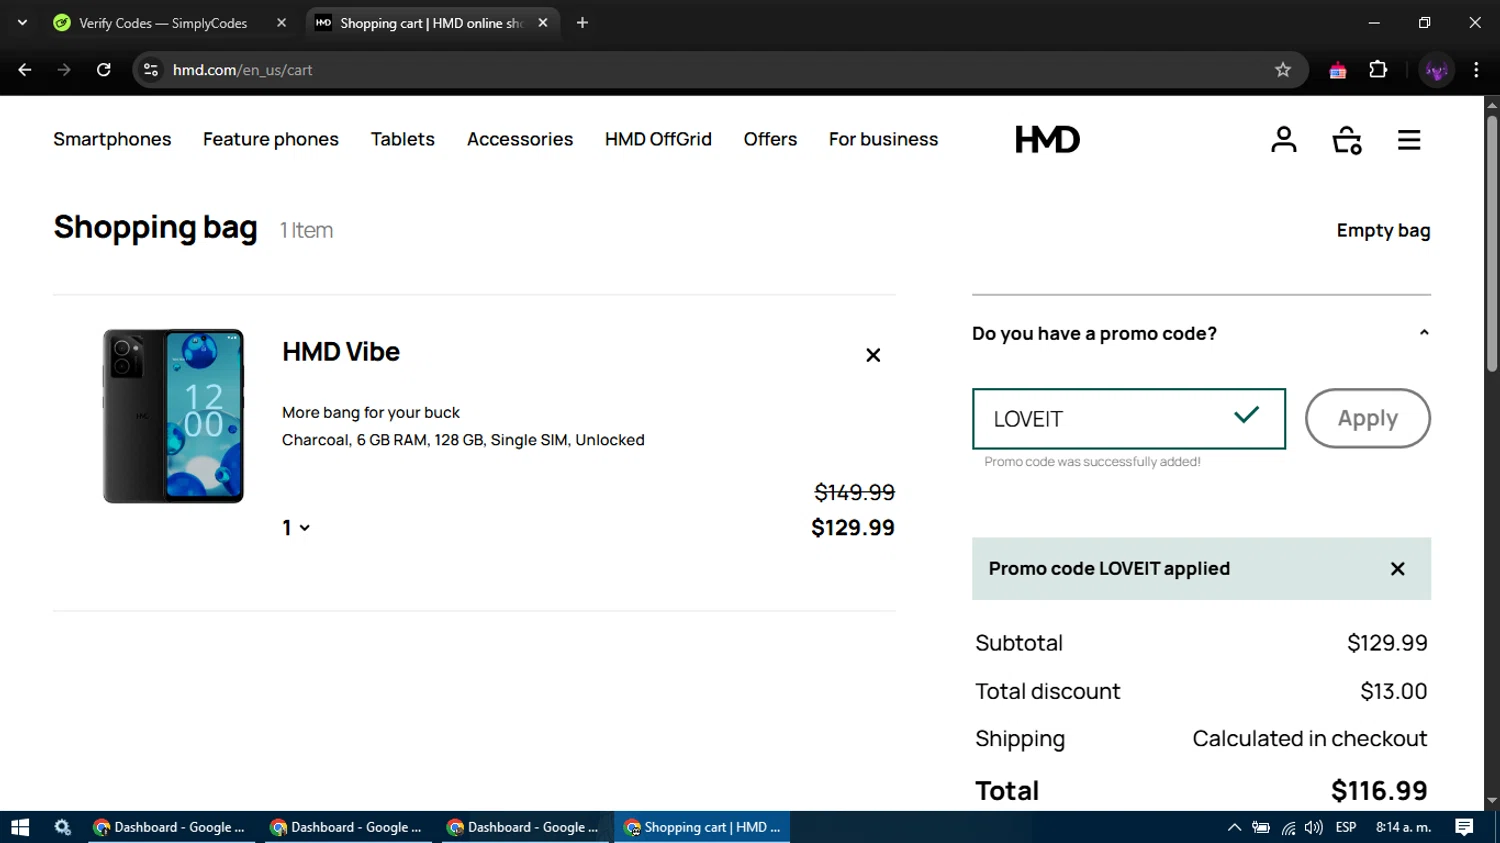
Task: Open the shopping bag icon in header
Action: coord(1347,140)
